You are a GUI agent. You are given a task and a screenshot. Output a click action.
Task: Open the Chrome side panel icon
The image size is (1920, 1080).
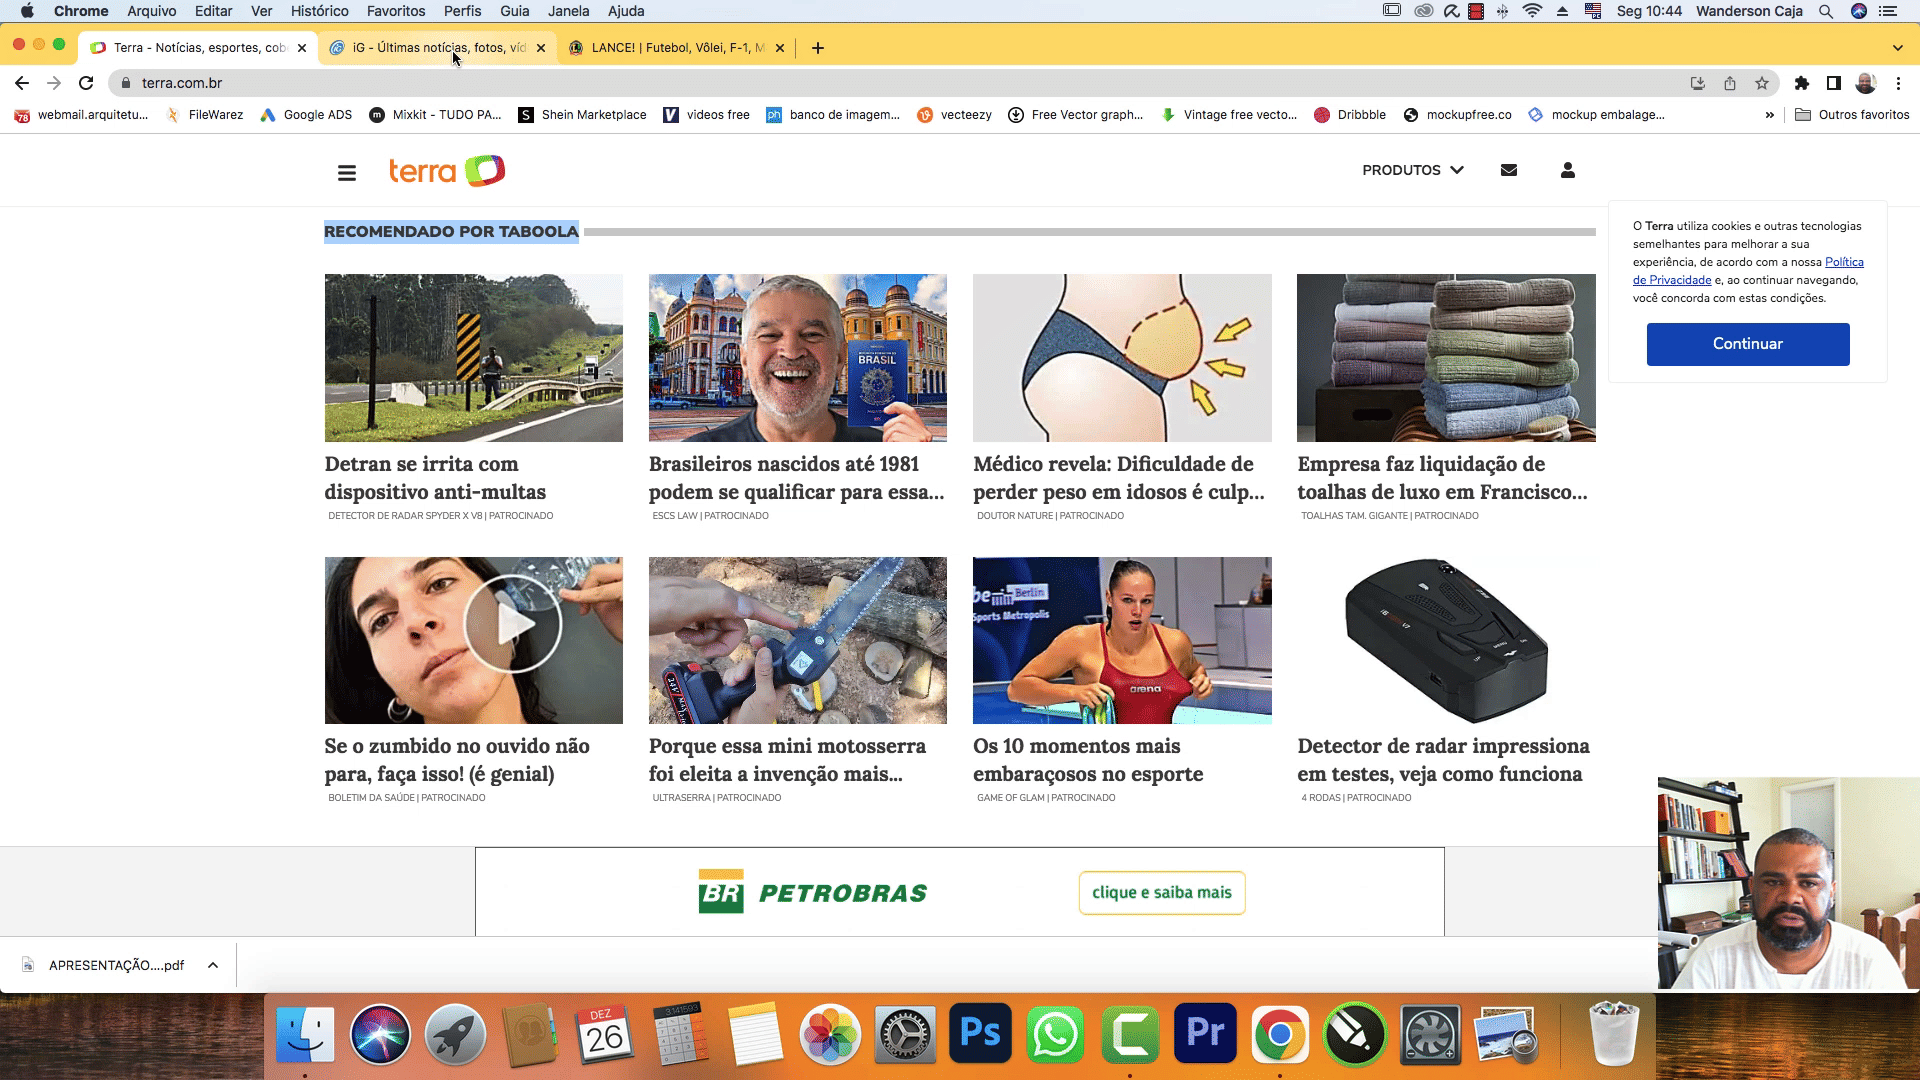[1834, 83]
